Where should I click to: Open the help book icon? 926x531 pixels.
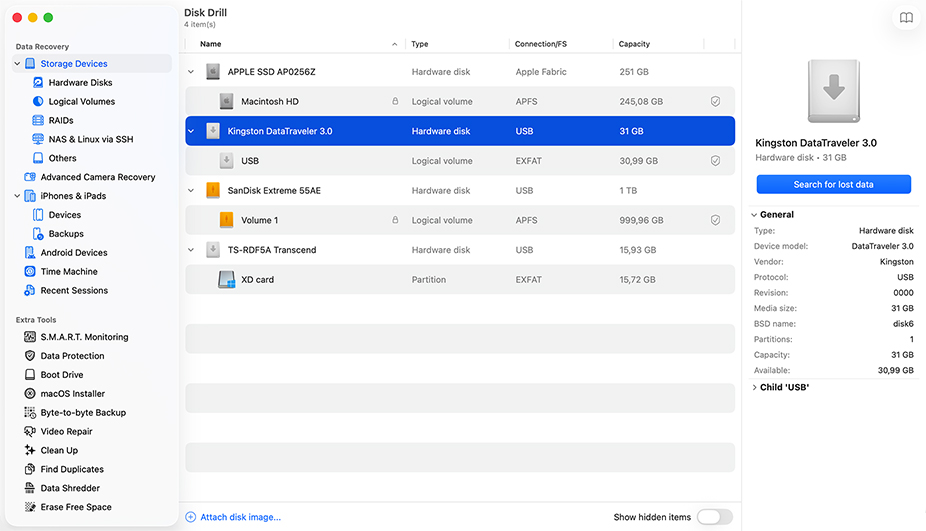[x=906, y=18]
